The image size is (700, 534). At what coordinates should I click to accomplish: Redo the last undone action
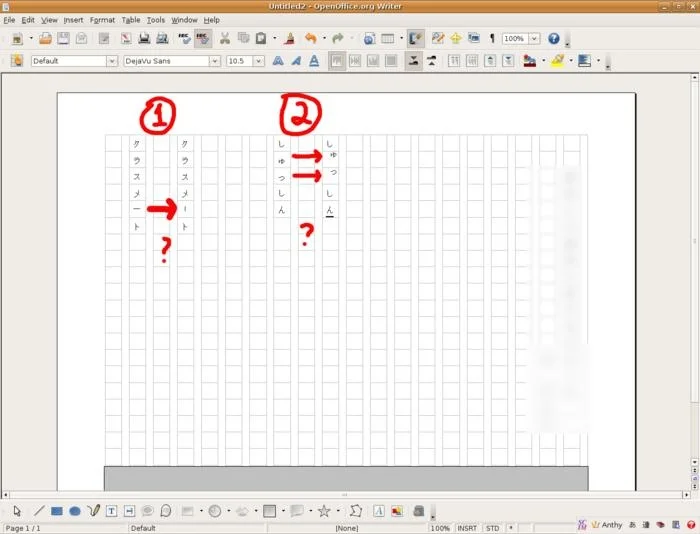tap(338, 39)
